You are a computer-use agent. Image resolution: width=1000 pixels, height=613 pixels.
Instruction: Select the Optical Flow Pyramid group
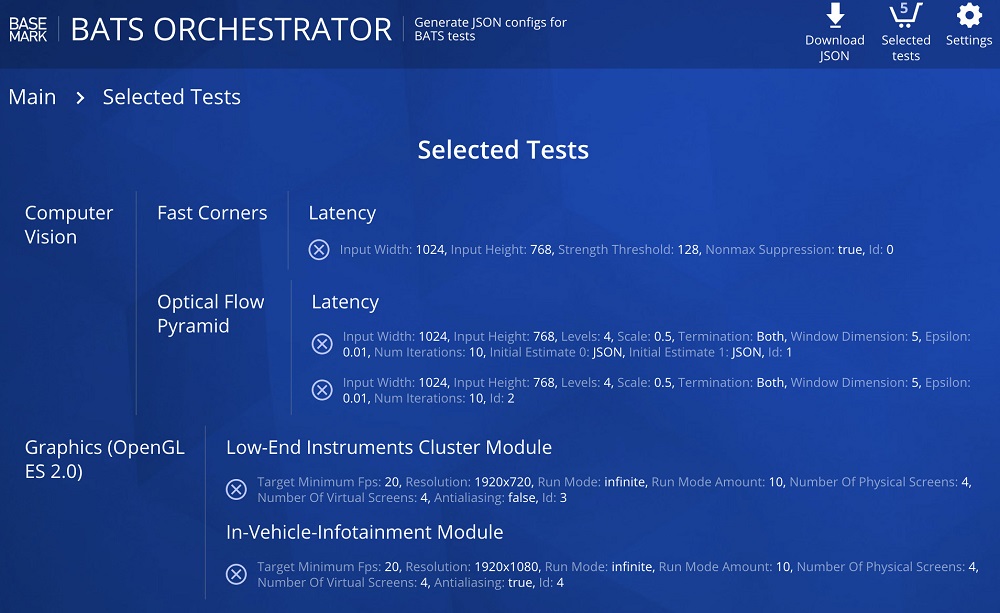(210, 314)
